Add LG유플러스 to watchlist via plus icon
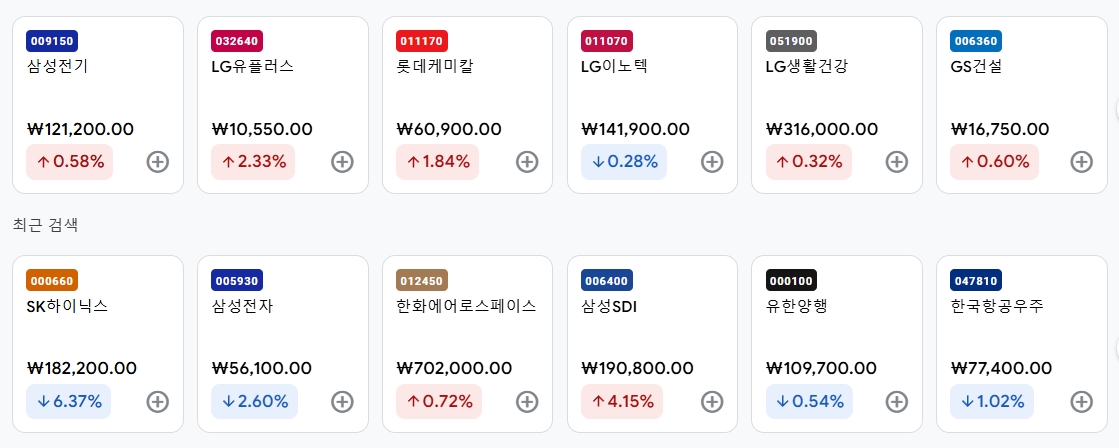This screenshot has width=1119, height=448. 343,162
